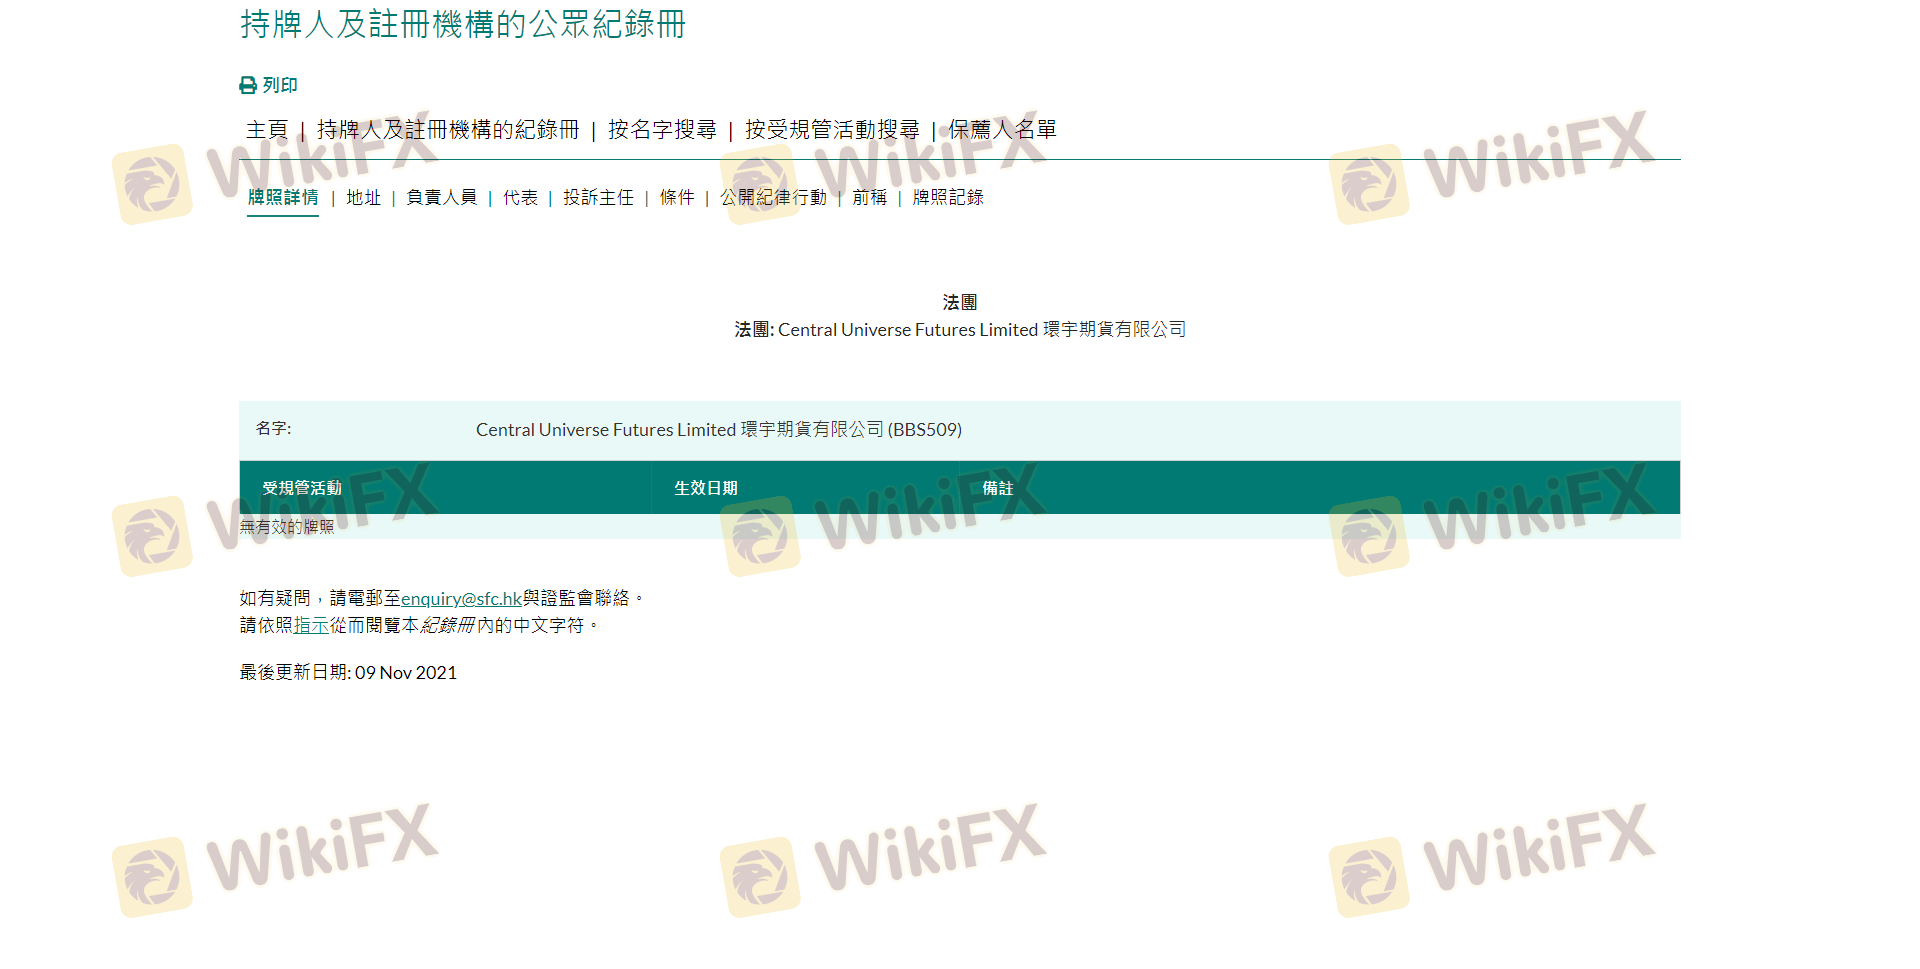Select the 牌照詳情 tab
Screen dimensions: 1920x969
pos(283,198)
